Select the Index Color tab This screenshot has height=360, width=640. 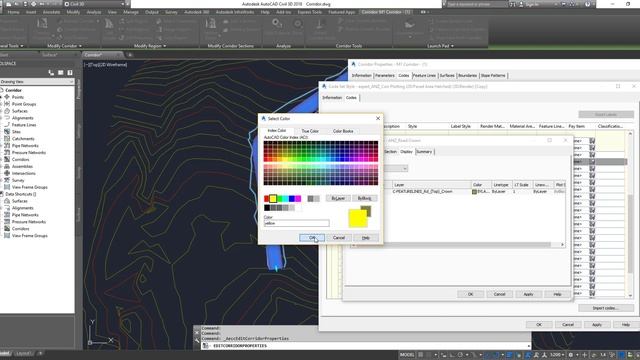coord(277,131)
